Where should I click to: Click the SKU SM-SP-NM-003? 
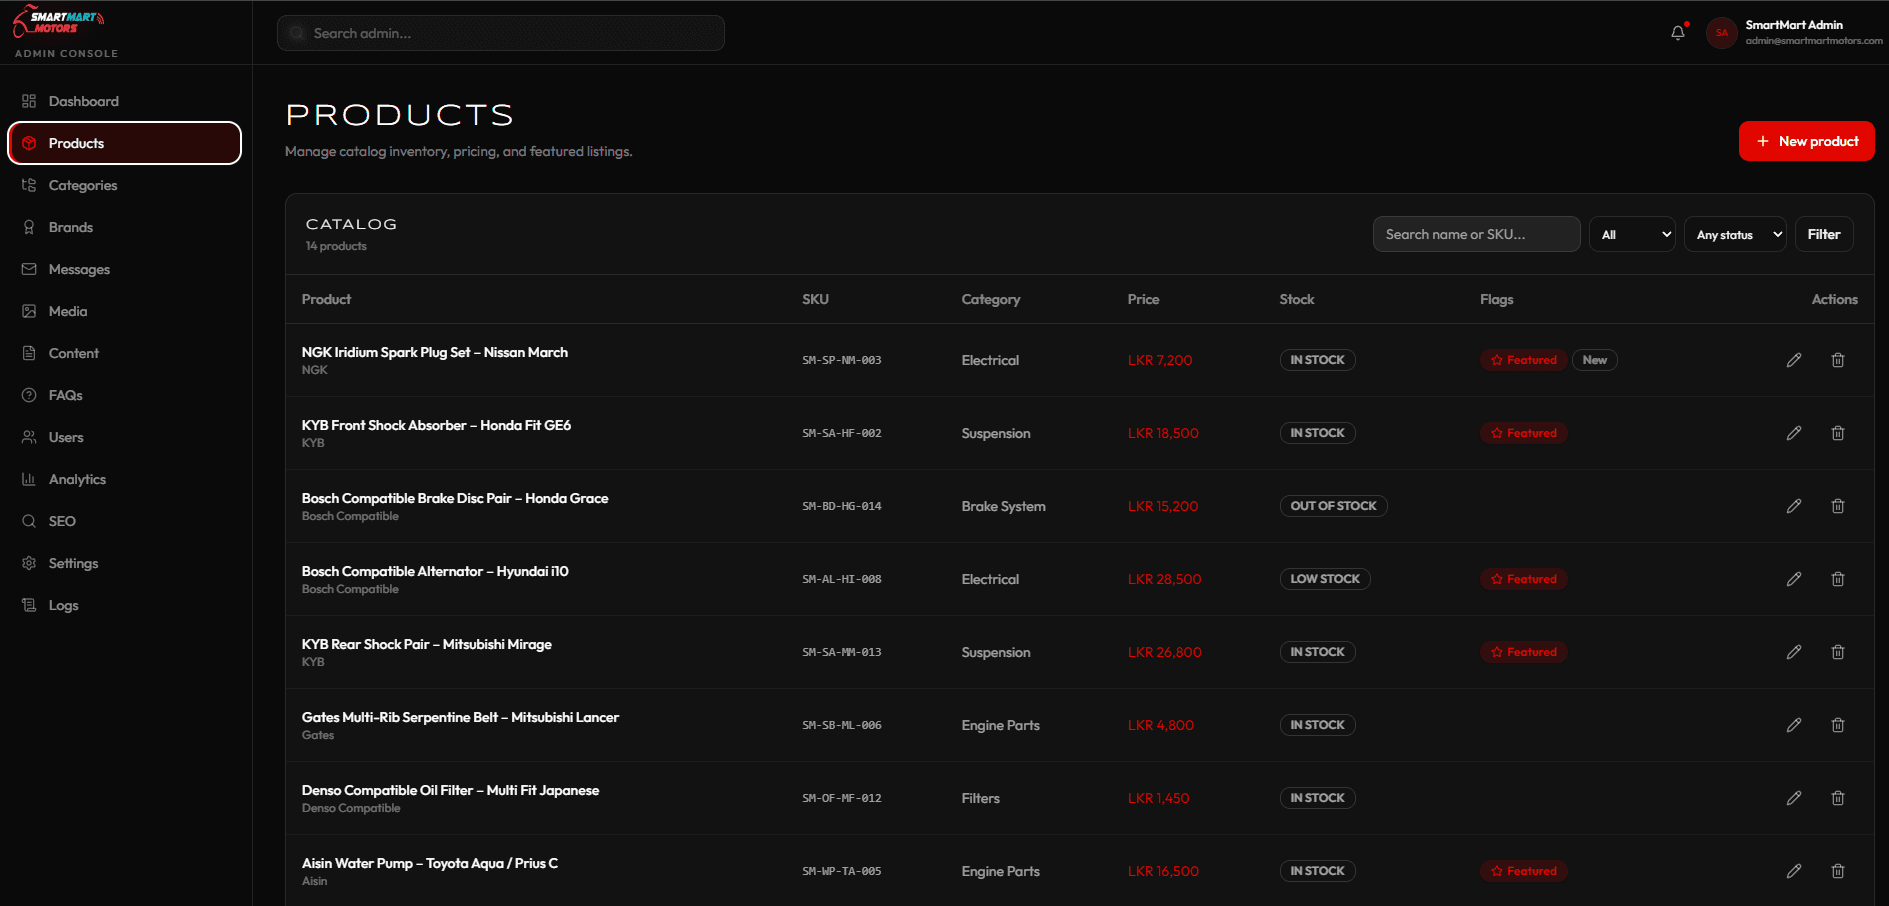point(842,360)
